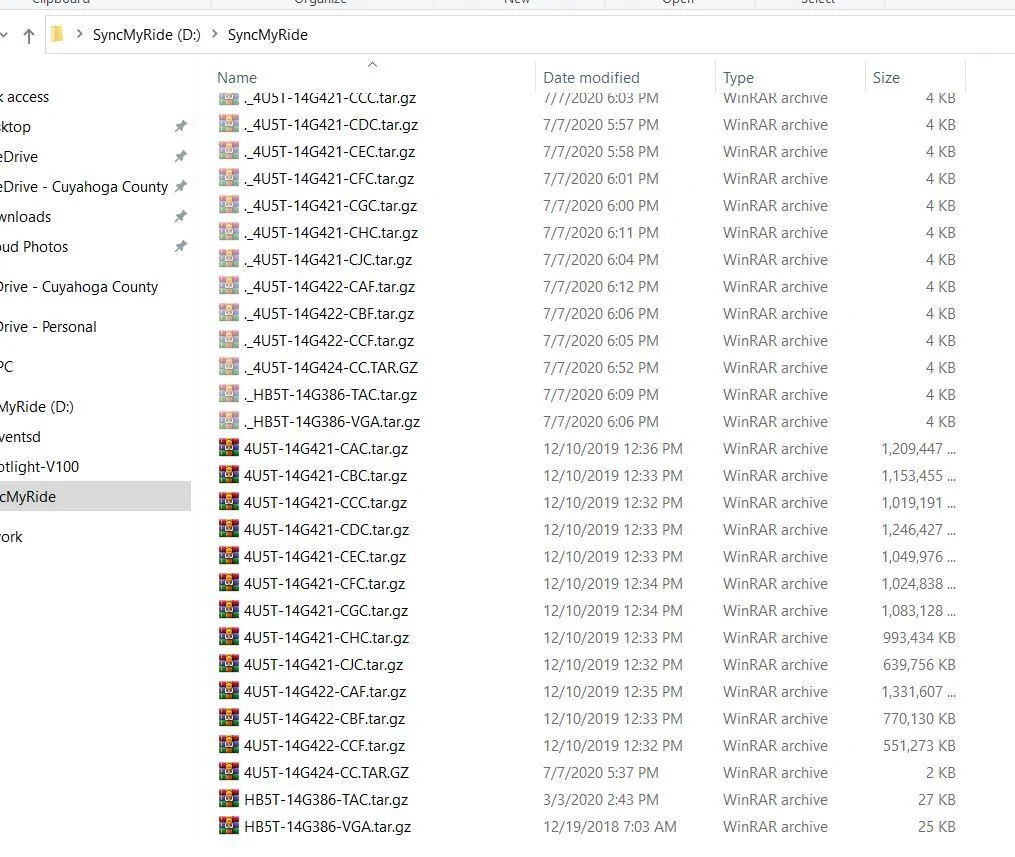Screen dimensions: 1015x857
Task: Sort files by the Type column
Action: 738,78
